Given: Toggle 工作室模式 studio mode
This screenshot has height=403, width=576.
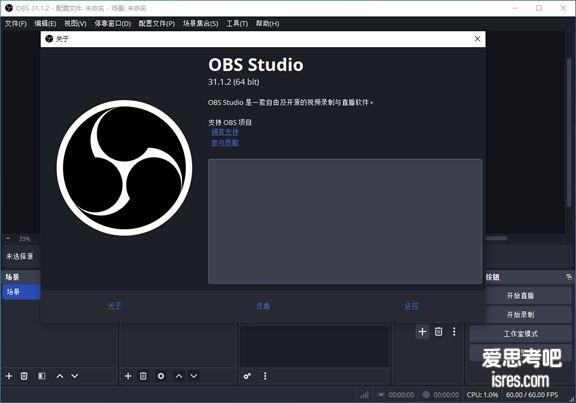Looking at the screenshot, I should pyautogui.click(x=520, y=334).
